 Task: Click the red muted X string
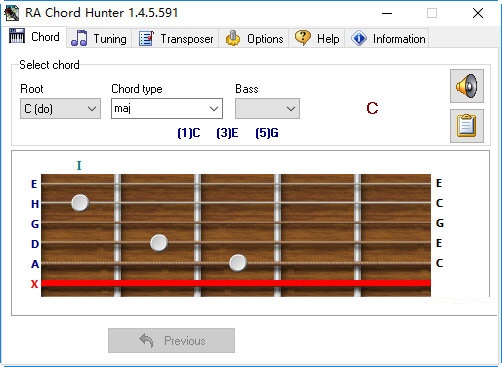[236, 283]
